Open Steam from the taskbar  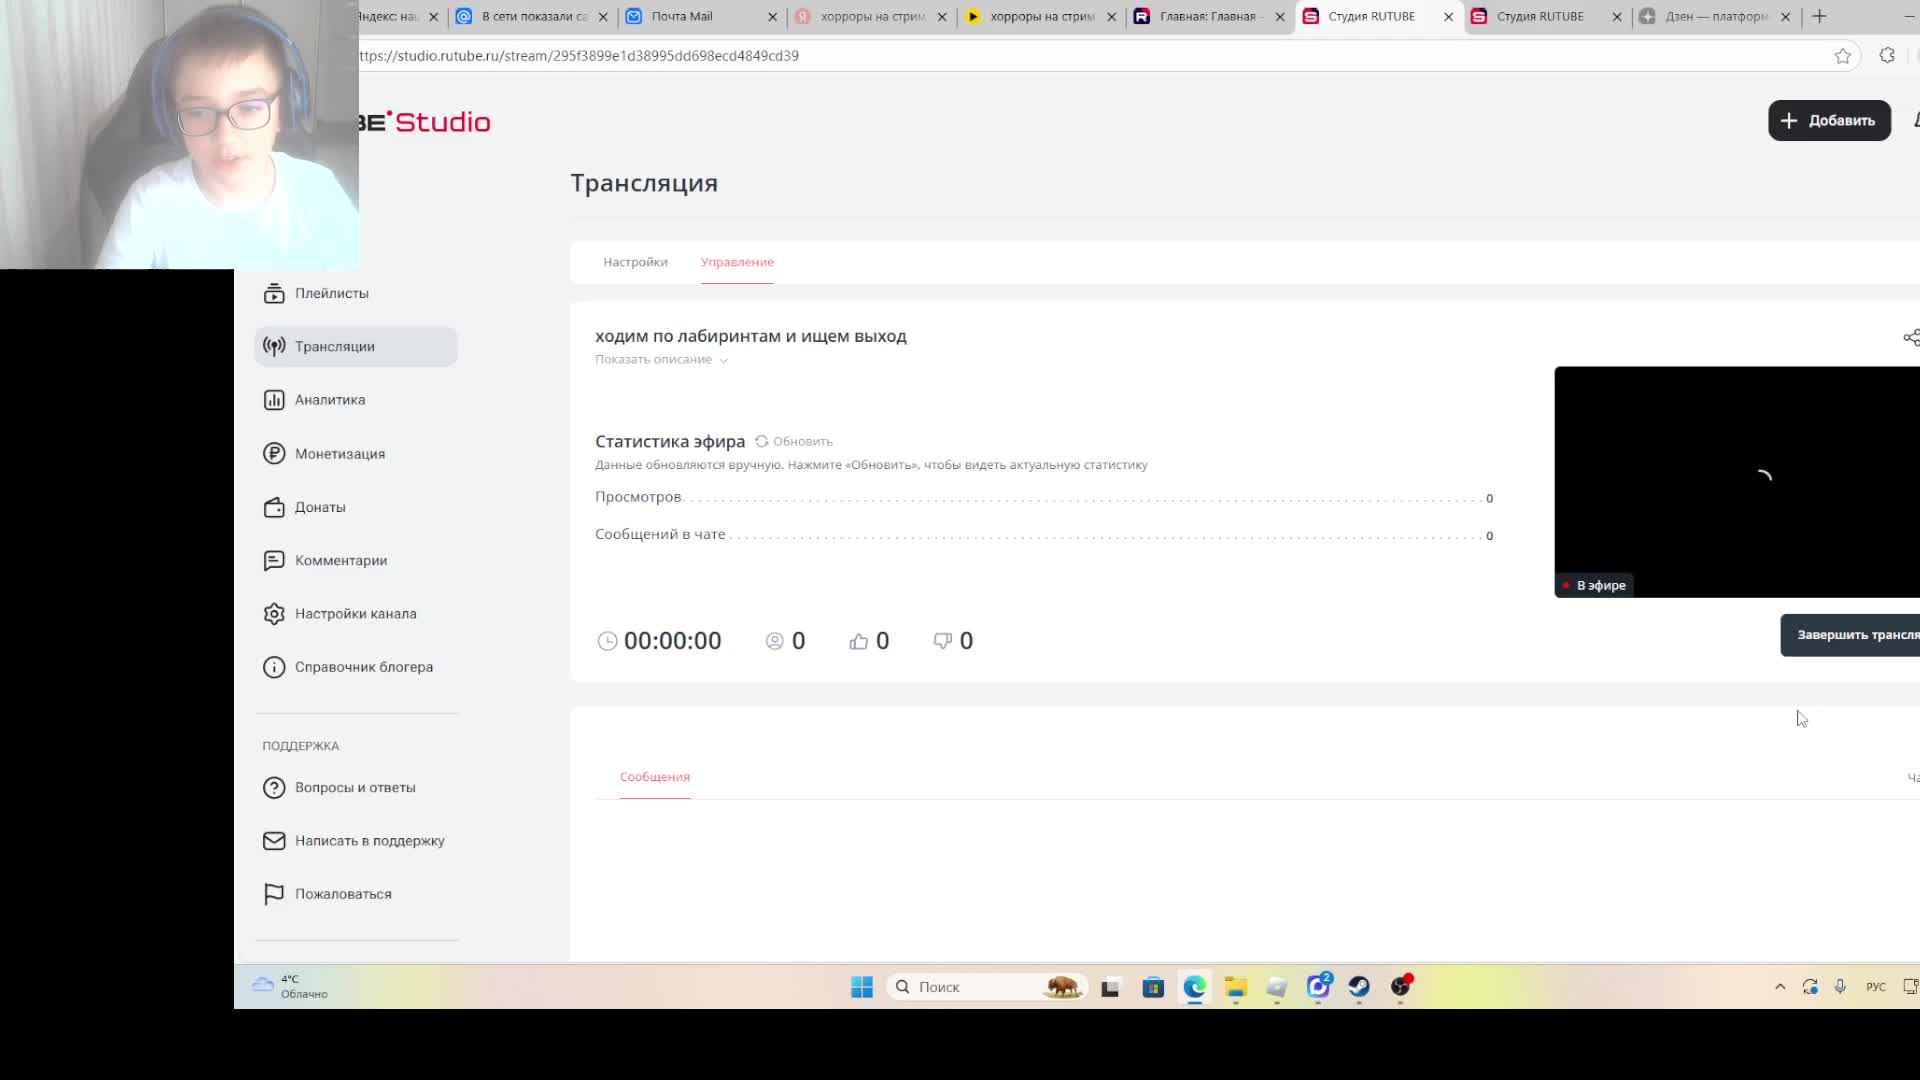pos(1358,987)
